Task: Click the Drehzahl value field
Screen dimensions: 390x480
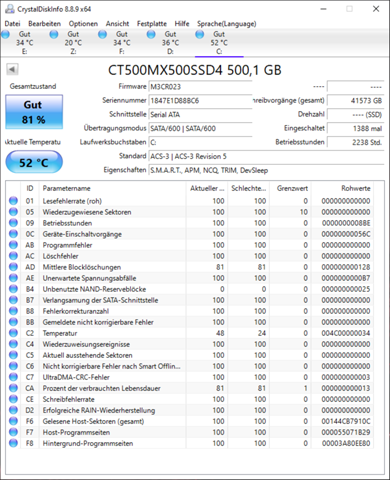Action: pyautogui.click(x=355, y=115)
